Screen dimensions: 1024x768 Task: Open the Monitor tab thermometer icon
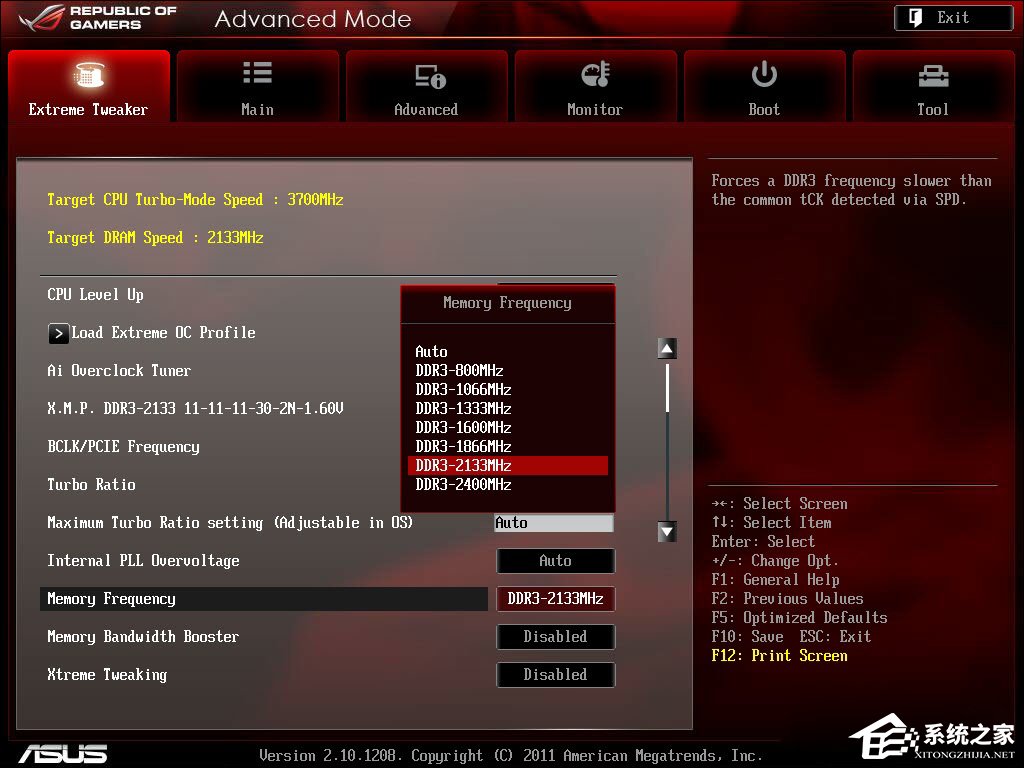coord(595,75)
